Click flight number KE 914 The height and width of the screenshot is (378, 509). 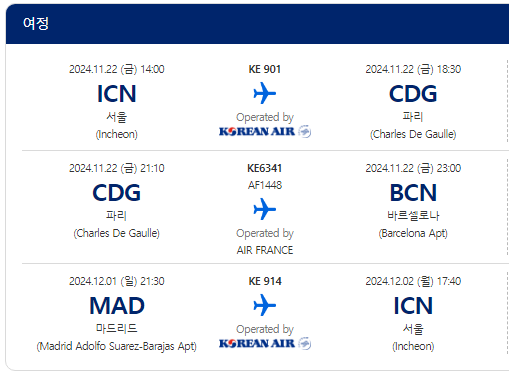tap(265, 281)
